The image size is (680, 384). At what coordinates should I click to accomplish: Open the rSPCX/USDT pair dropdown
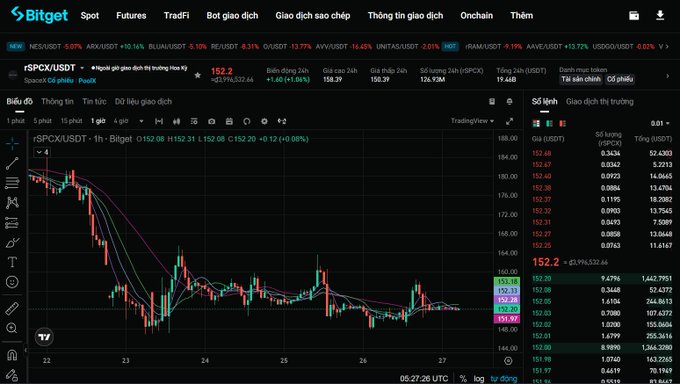coord(82,68)
